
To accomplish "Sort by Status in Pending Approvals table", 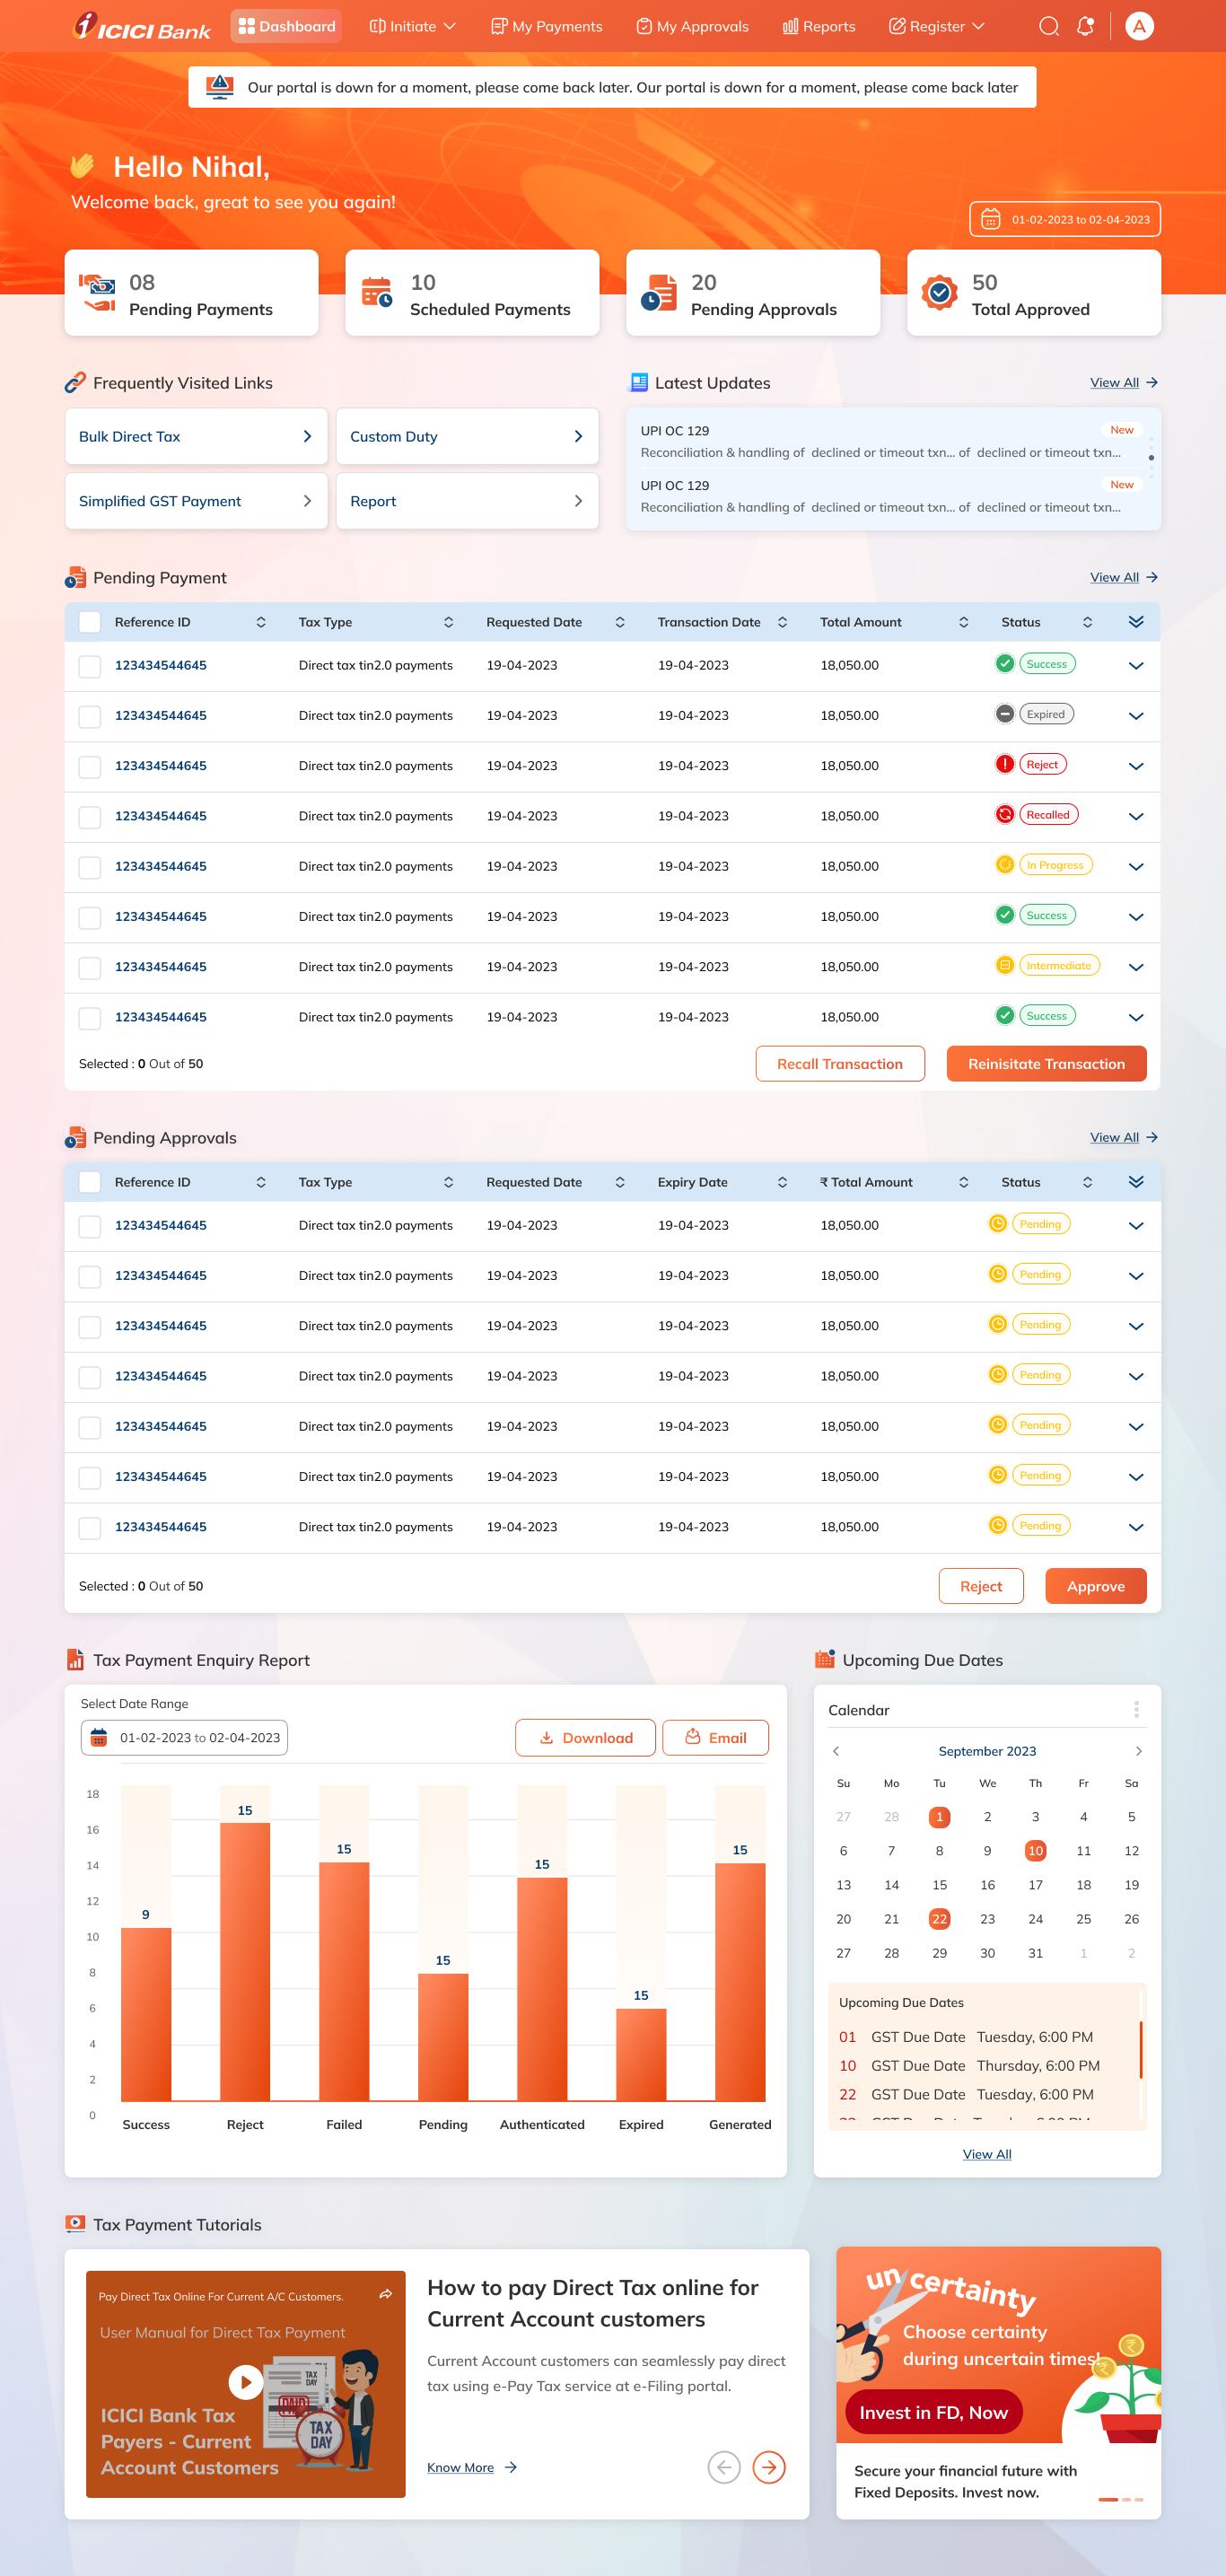I will click(1088, 1182).
